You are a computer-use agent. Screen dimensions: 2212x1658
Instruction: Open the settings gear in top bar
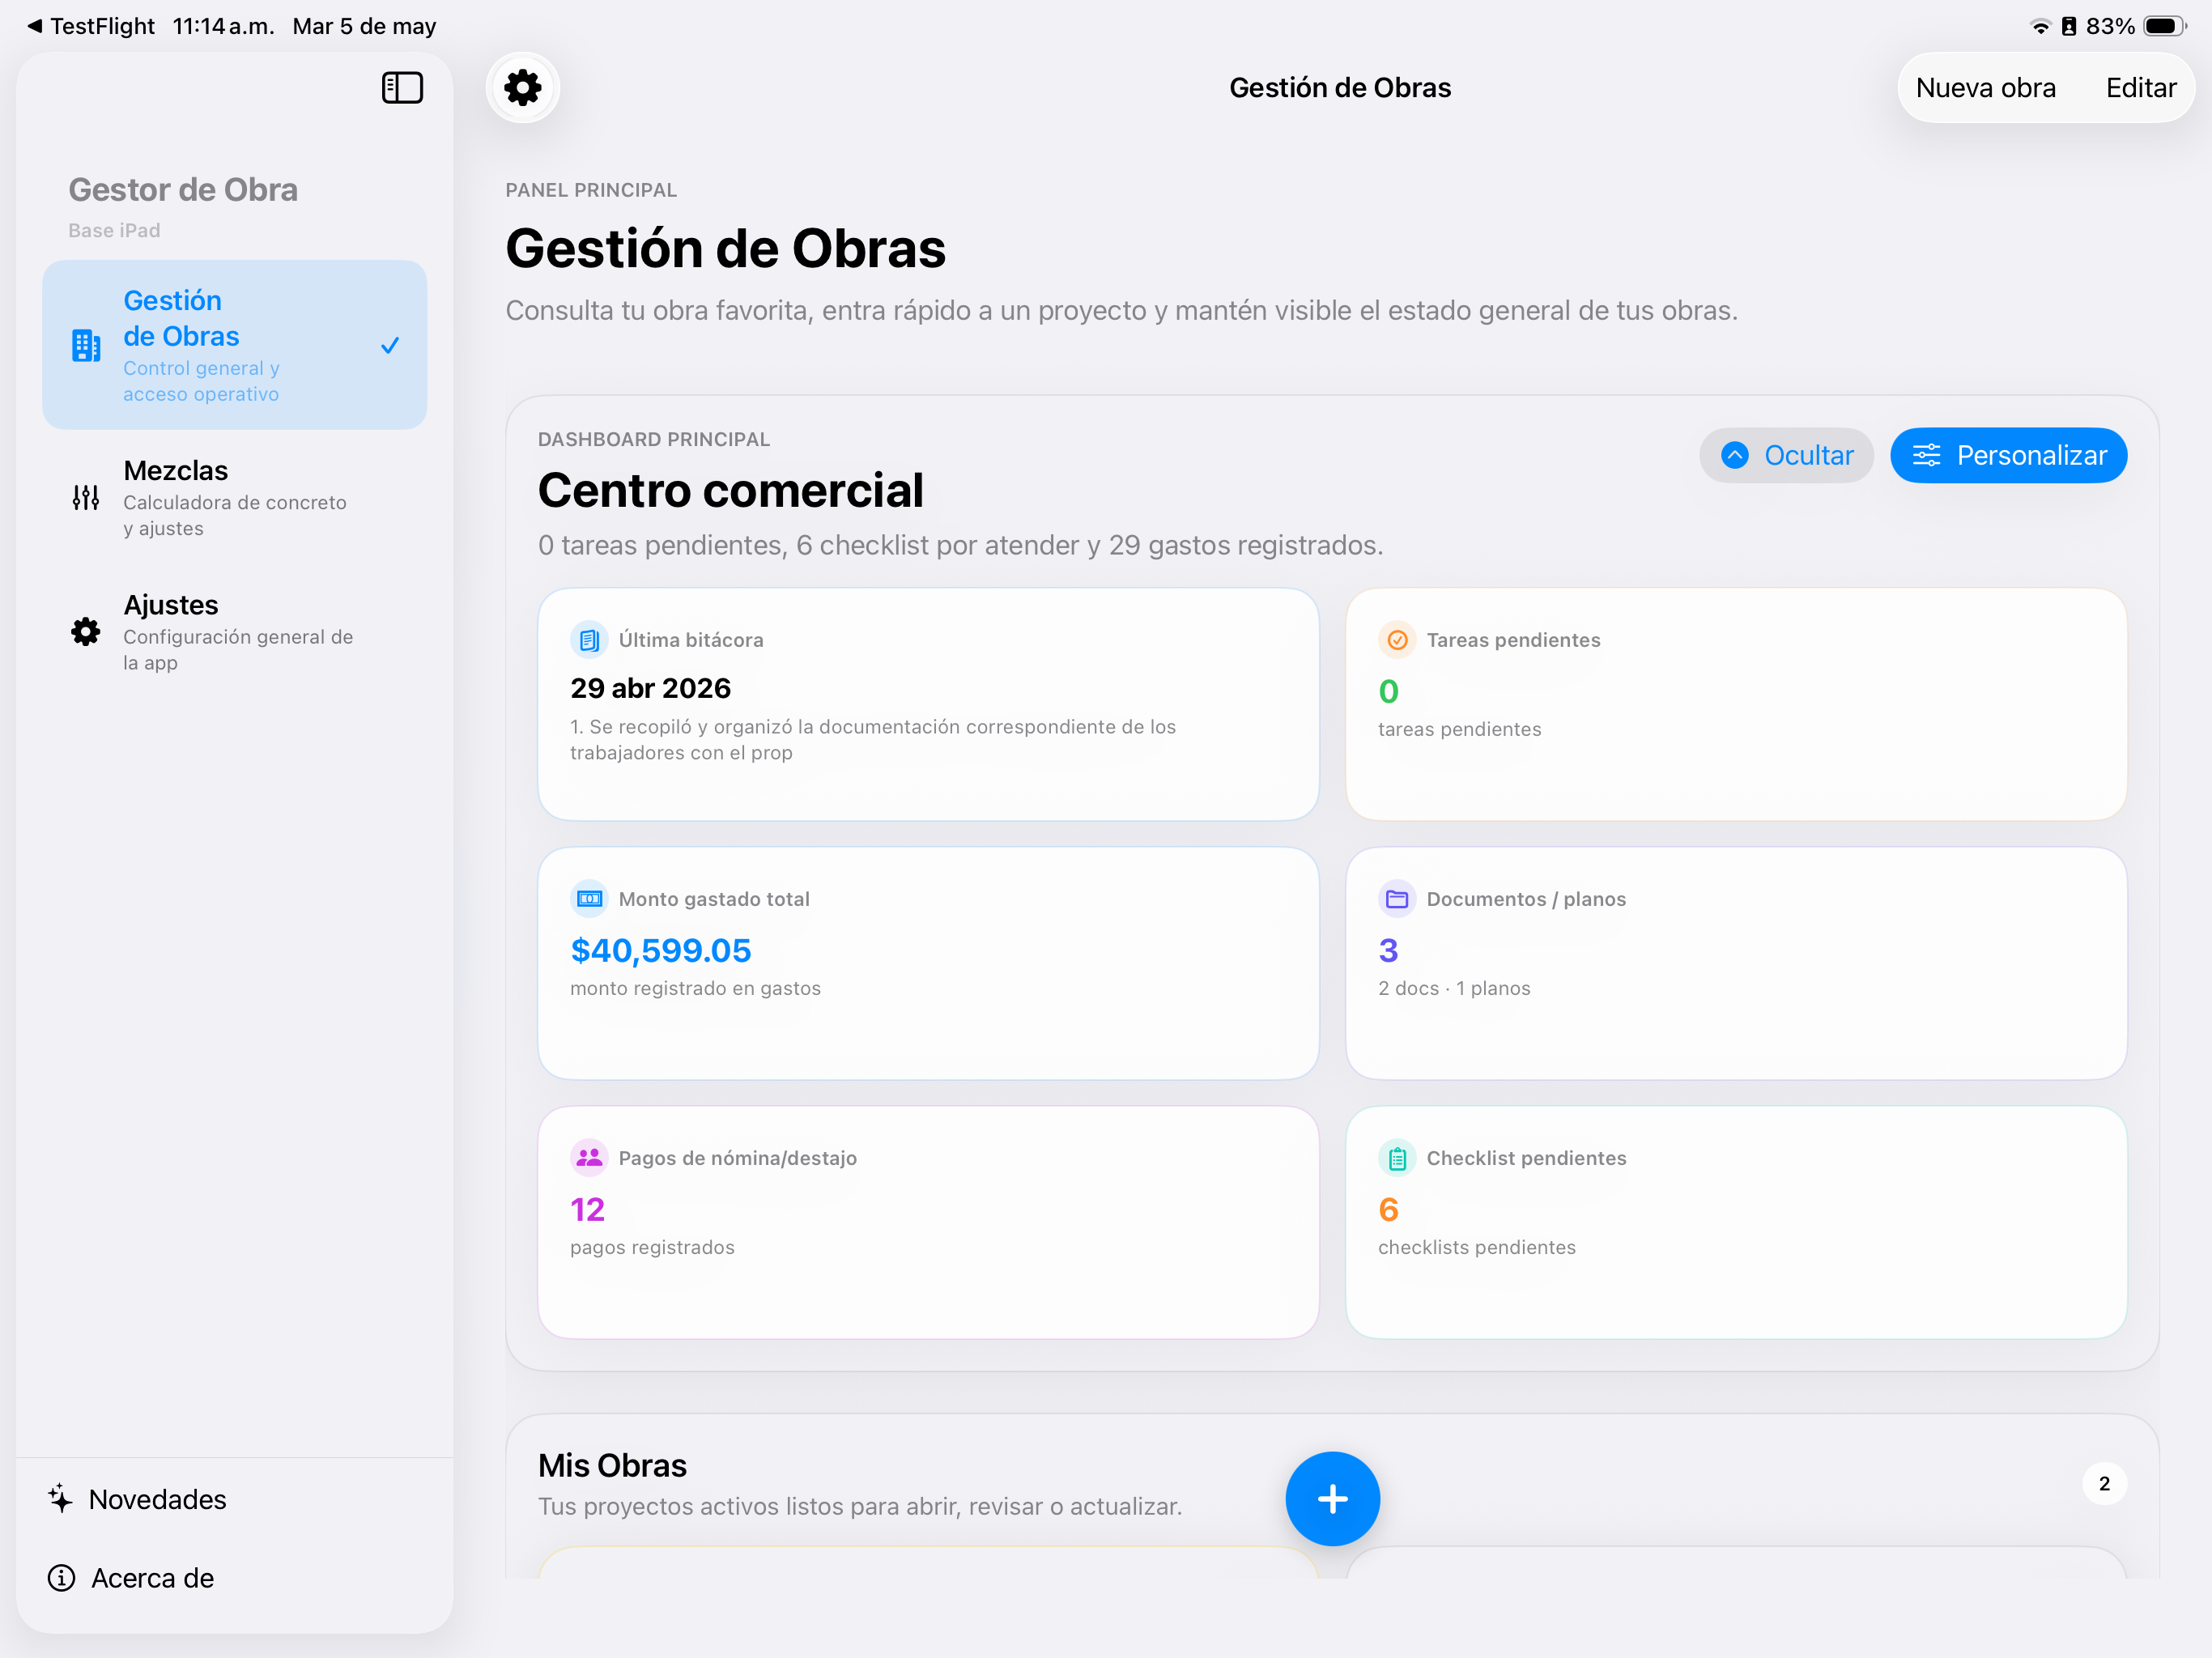coord(523,88)
